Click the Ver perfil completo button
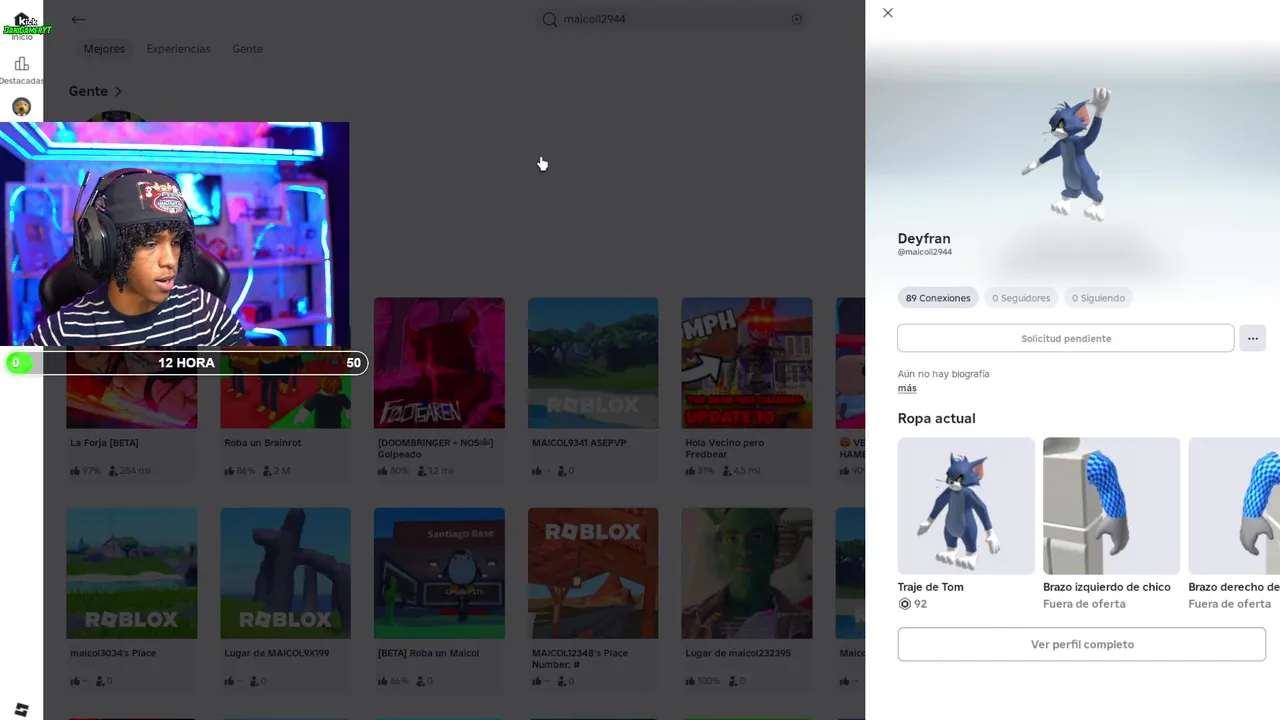 tap(1082, 644)
